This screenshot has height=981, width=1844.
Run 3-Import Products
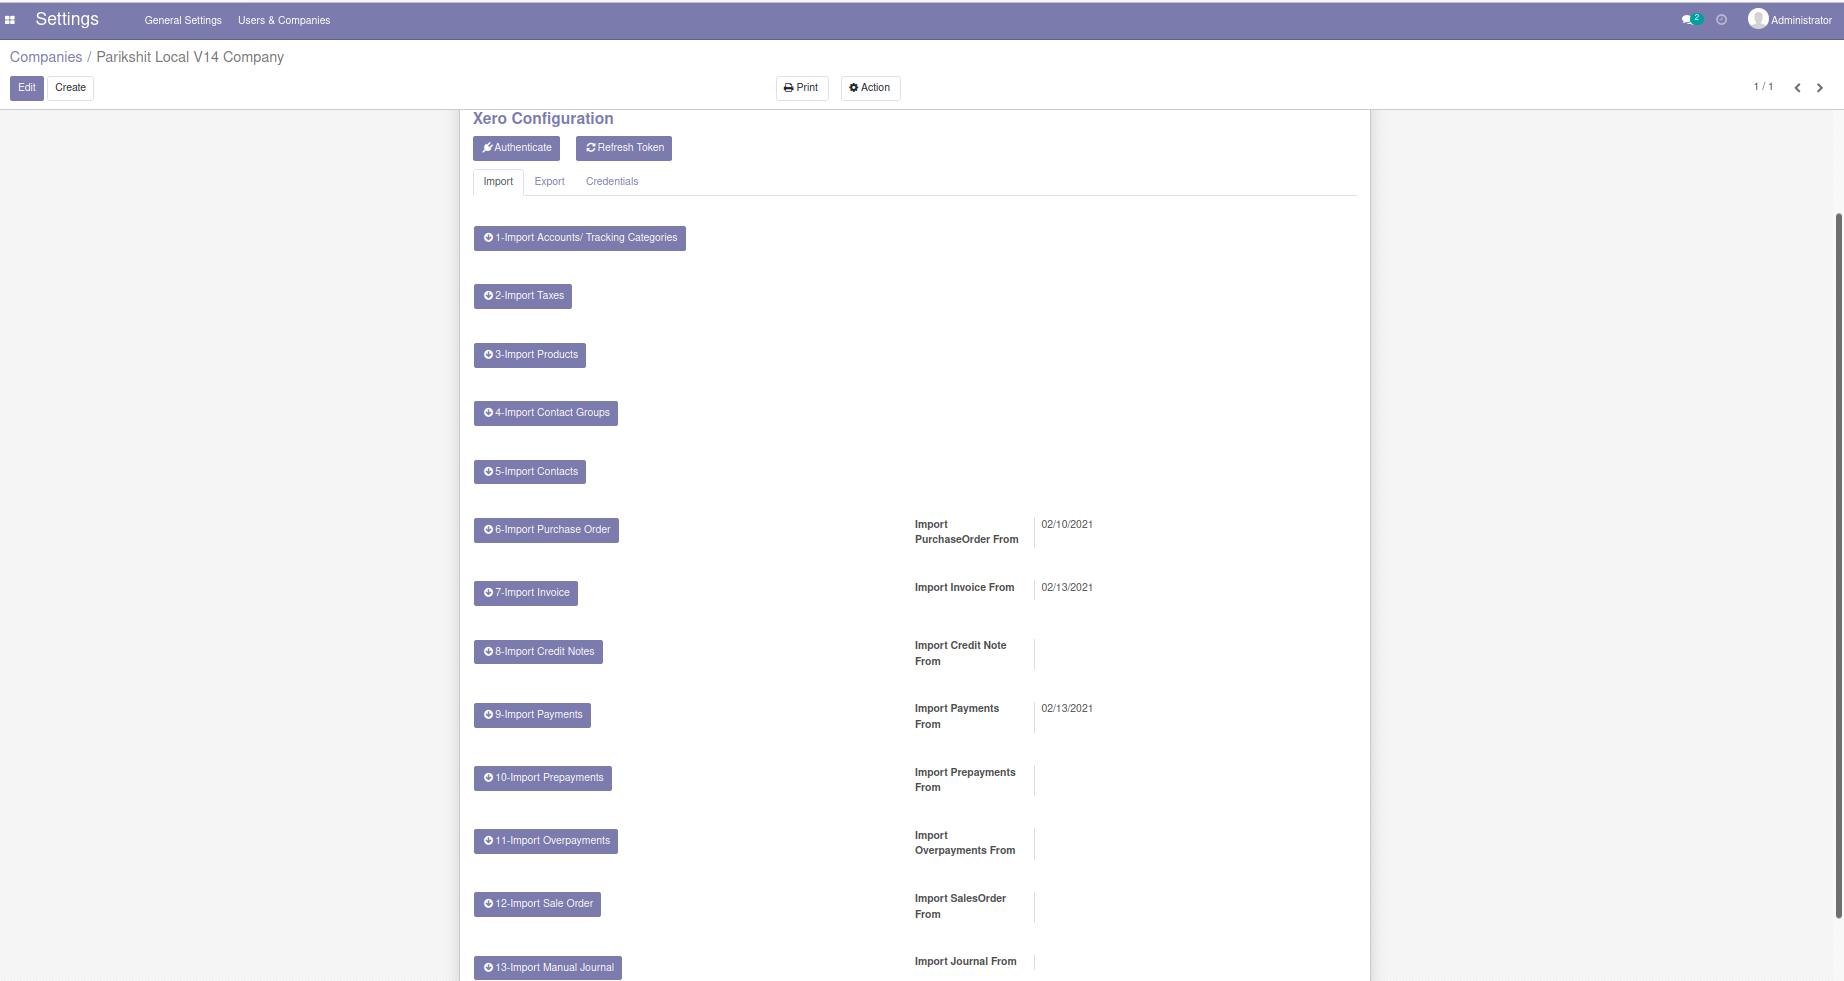[x=530, y=355]
